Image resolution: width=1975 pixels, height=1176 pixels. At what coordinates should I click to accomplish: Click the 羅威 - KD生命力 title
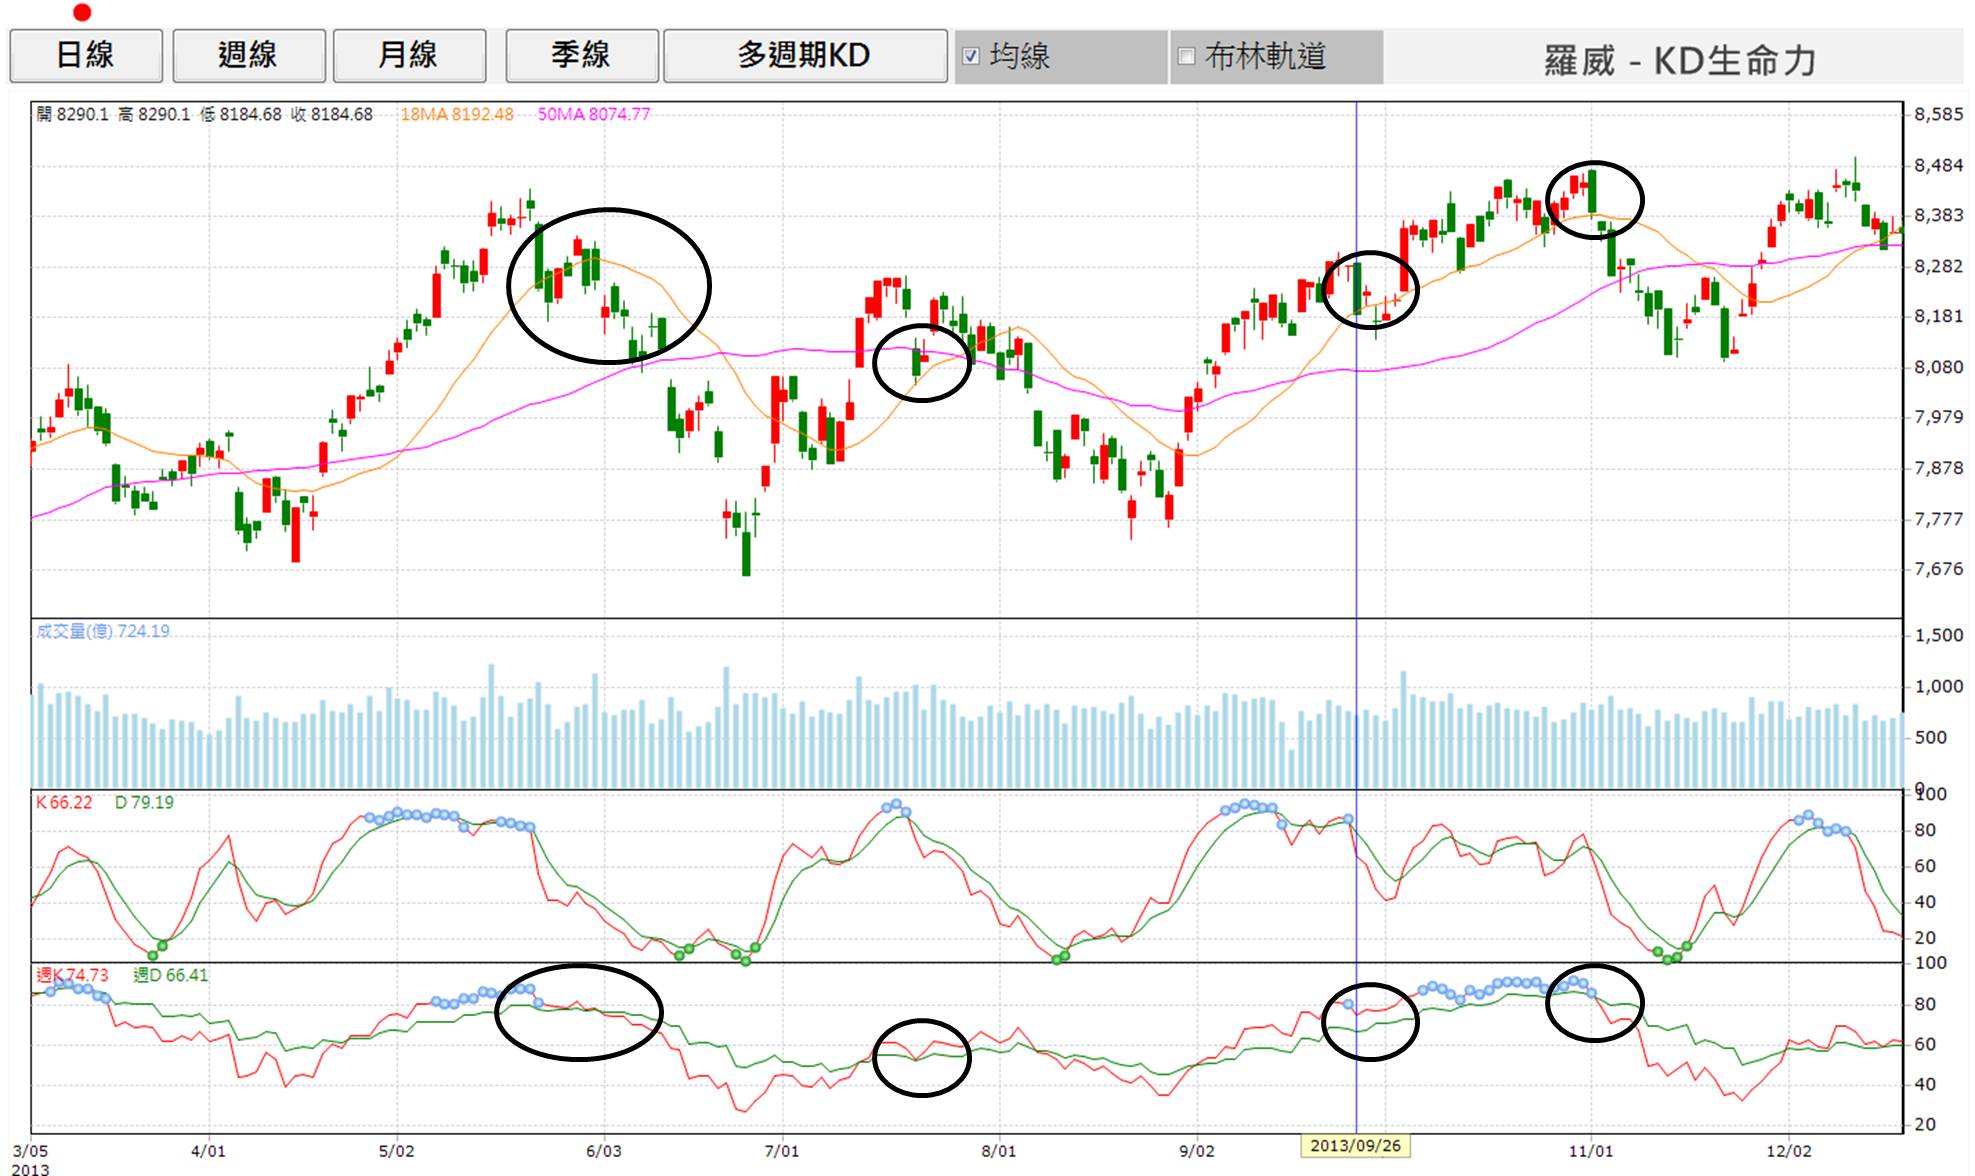coord(1679,60)
